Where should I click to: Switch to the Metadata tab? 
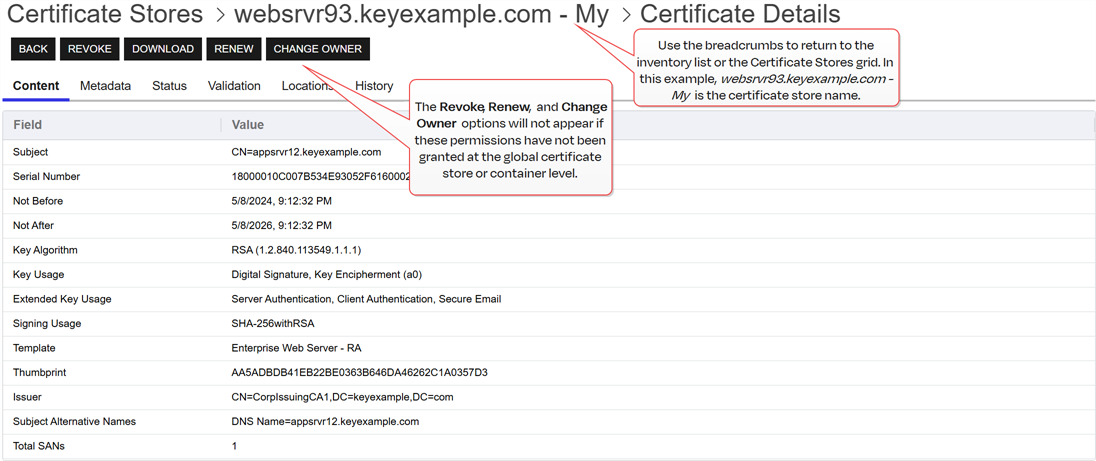105,86
